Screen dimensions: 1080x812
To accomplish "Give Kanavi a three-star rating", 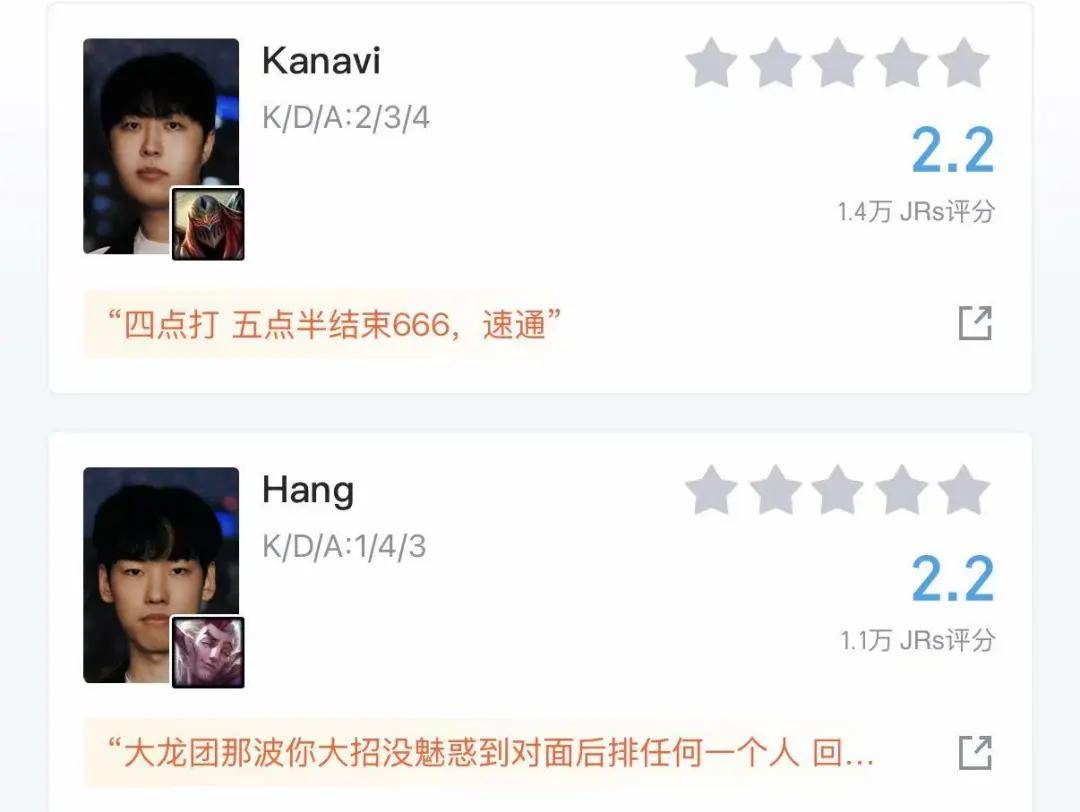I will 838,63.
